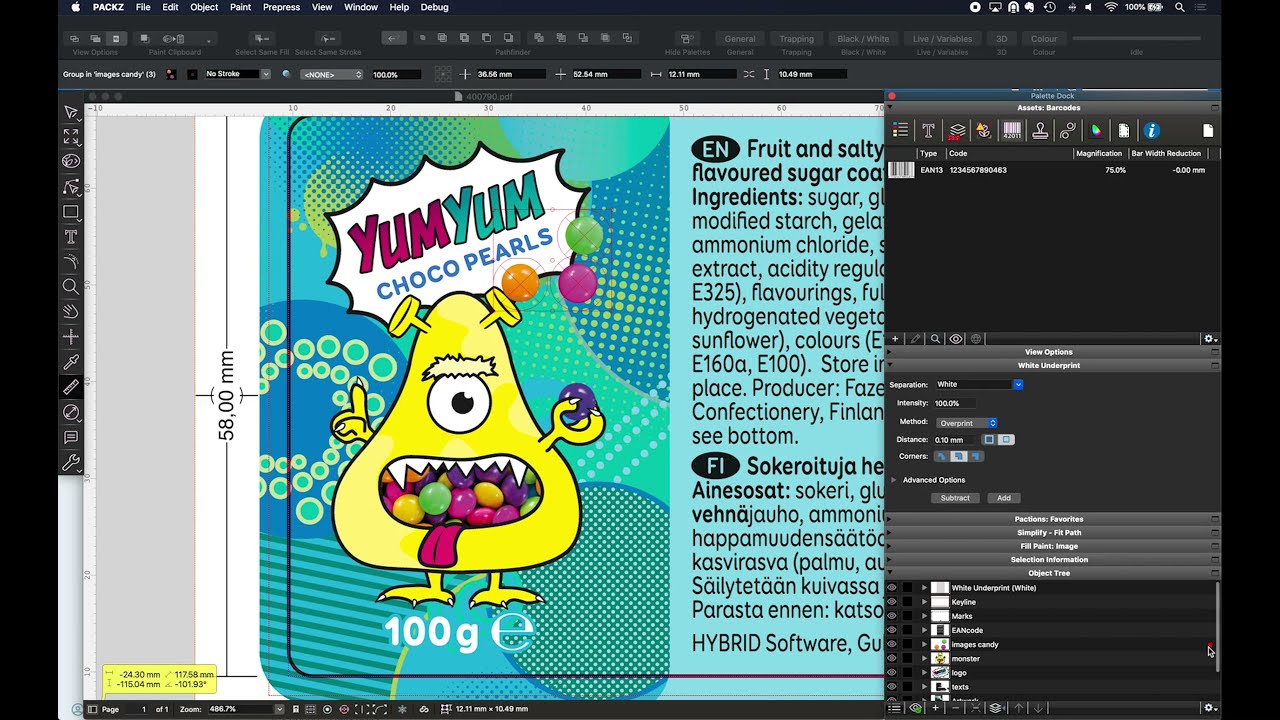Pick the Hand pan tool
1280x720 pixels.
click(71, 312)
